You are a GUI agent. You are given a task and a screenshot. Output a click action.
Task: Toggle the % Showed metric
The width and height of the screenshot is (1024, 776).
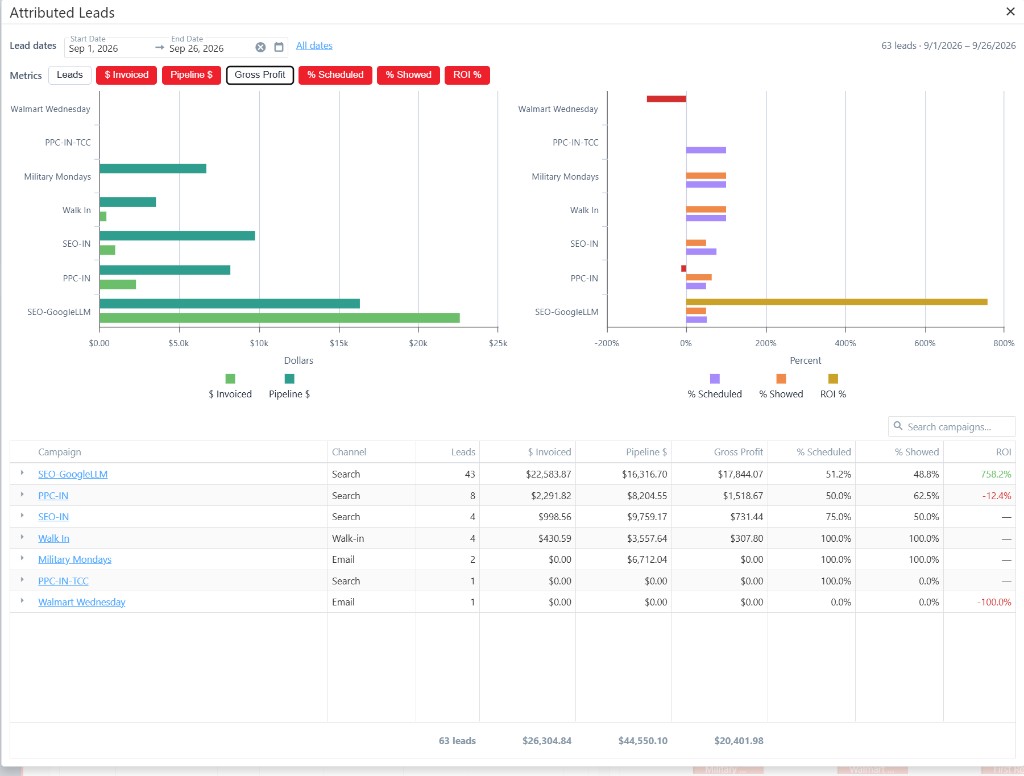tap(409, 75)
